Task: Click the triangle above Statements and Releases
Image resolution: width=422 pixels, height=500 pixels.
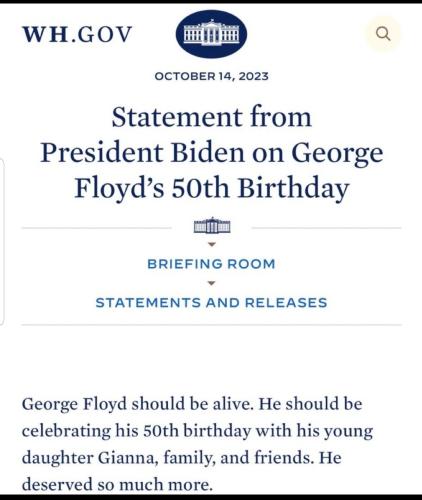Action: pyautogui.click(x=212, y=283)
